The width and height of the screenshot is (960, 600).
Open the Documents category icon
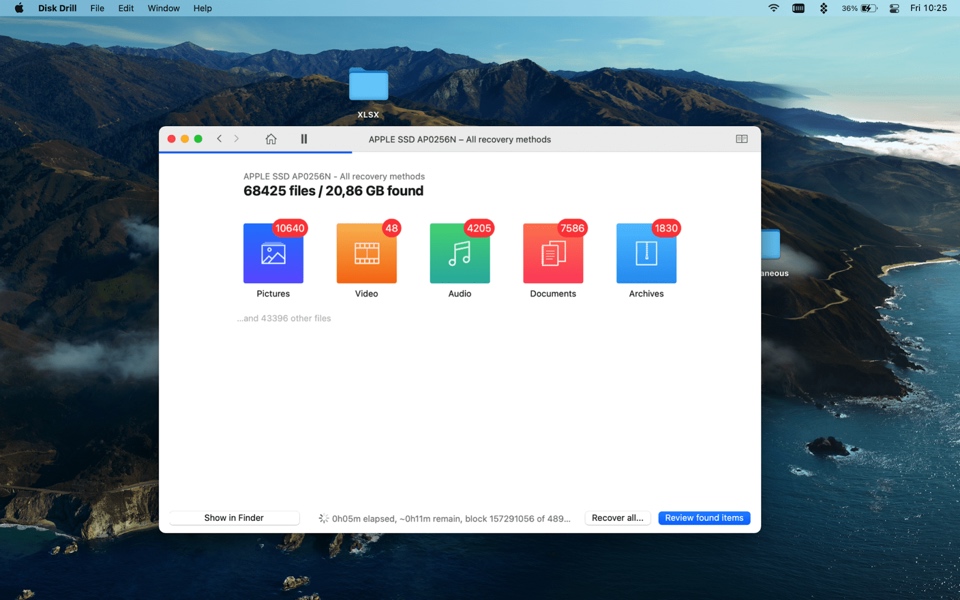(x=553, y=253)
